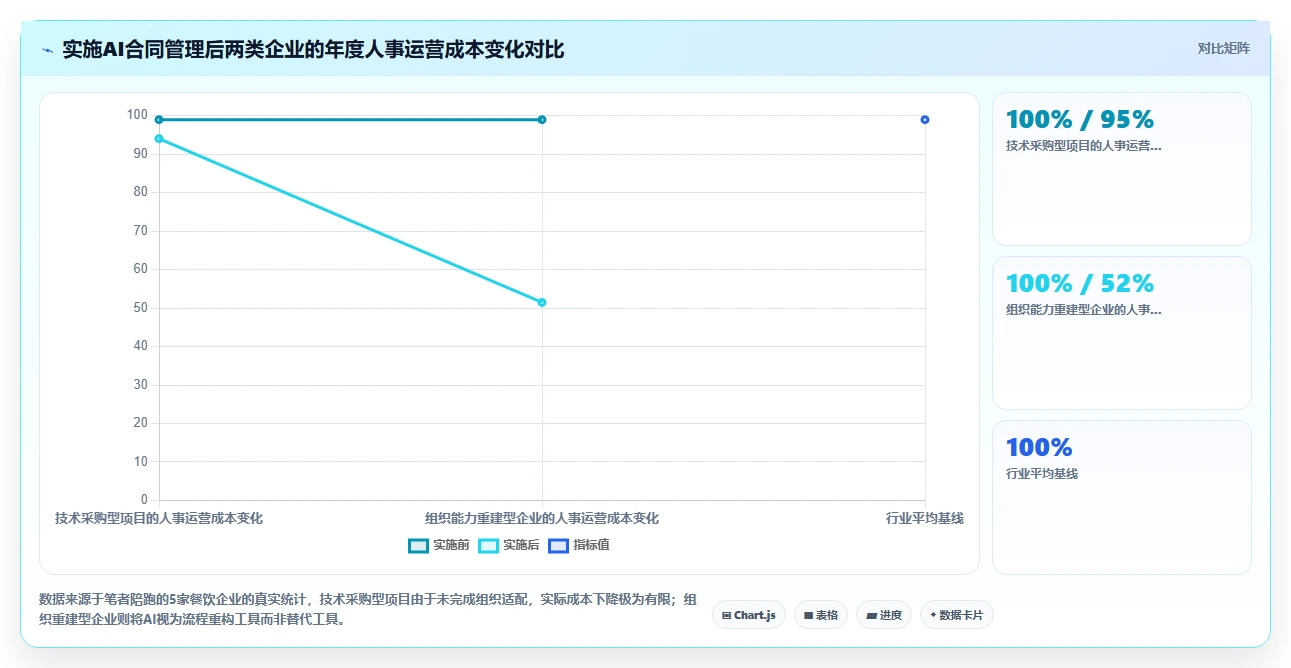Viewport: 1291px width, 668px height.
Task: Click x-axis label 行业平均基线
Action: pos(925,518)
